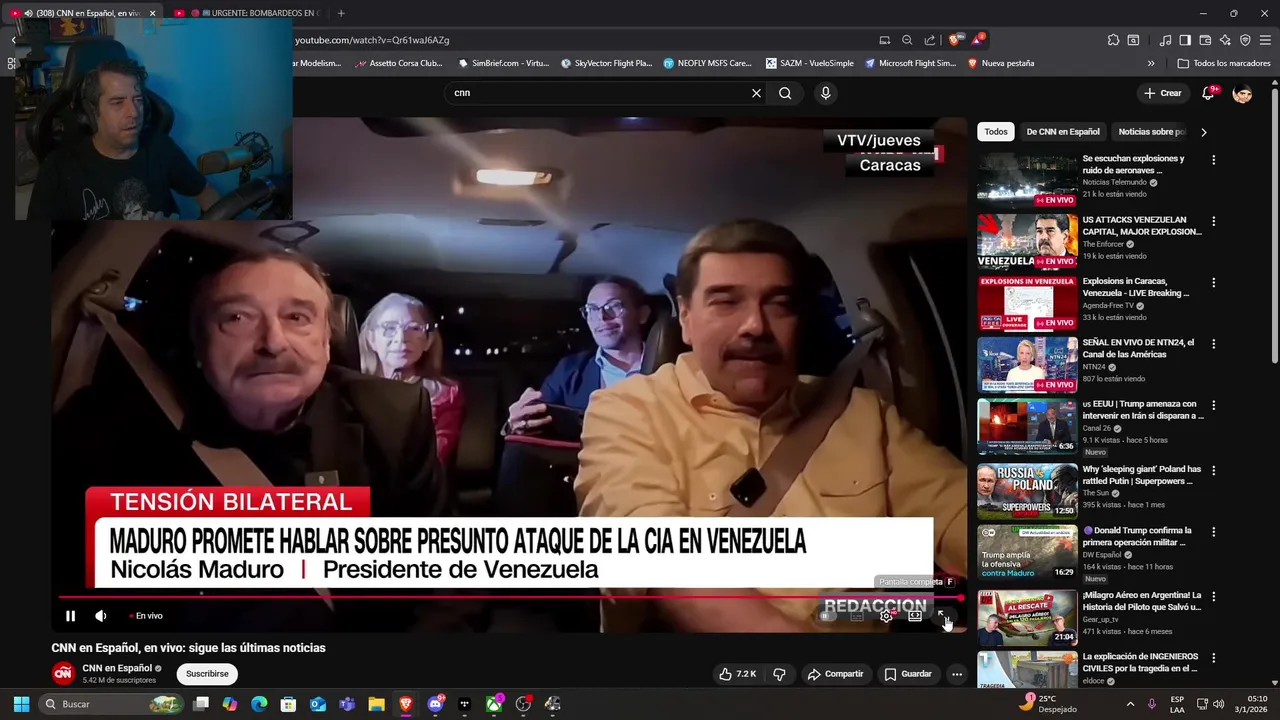Run search with the magnifier button
This screenshot has width=1280, height=720.
point(785,93)
